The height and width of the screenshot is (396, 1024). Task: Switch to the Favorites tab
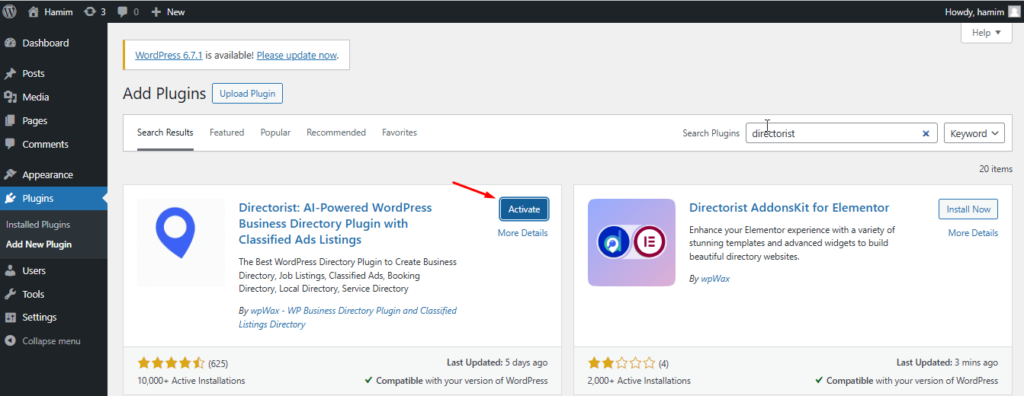[x=400, y=133]
